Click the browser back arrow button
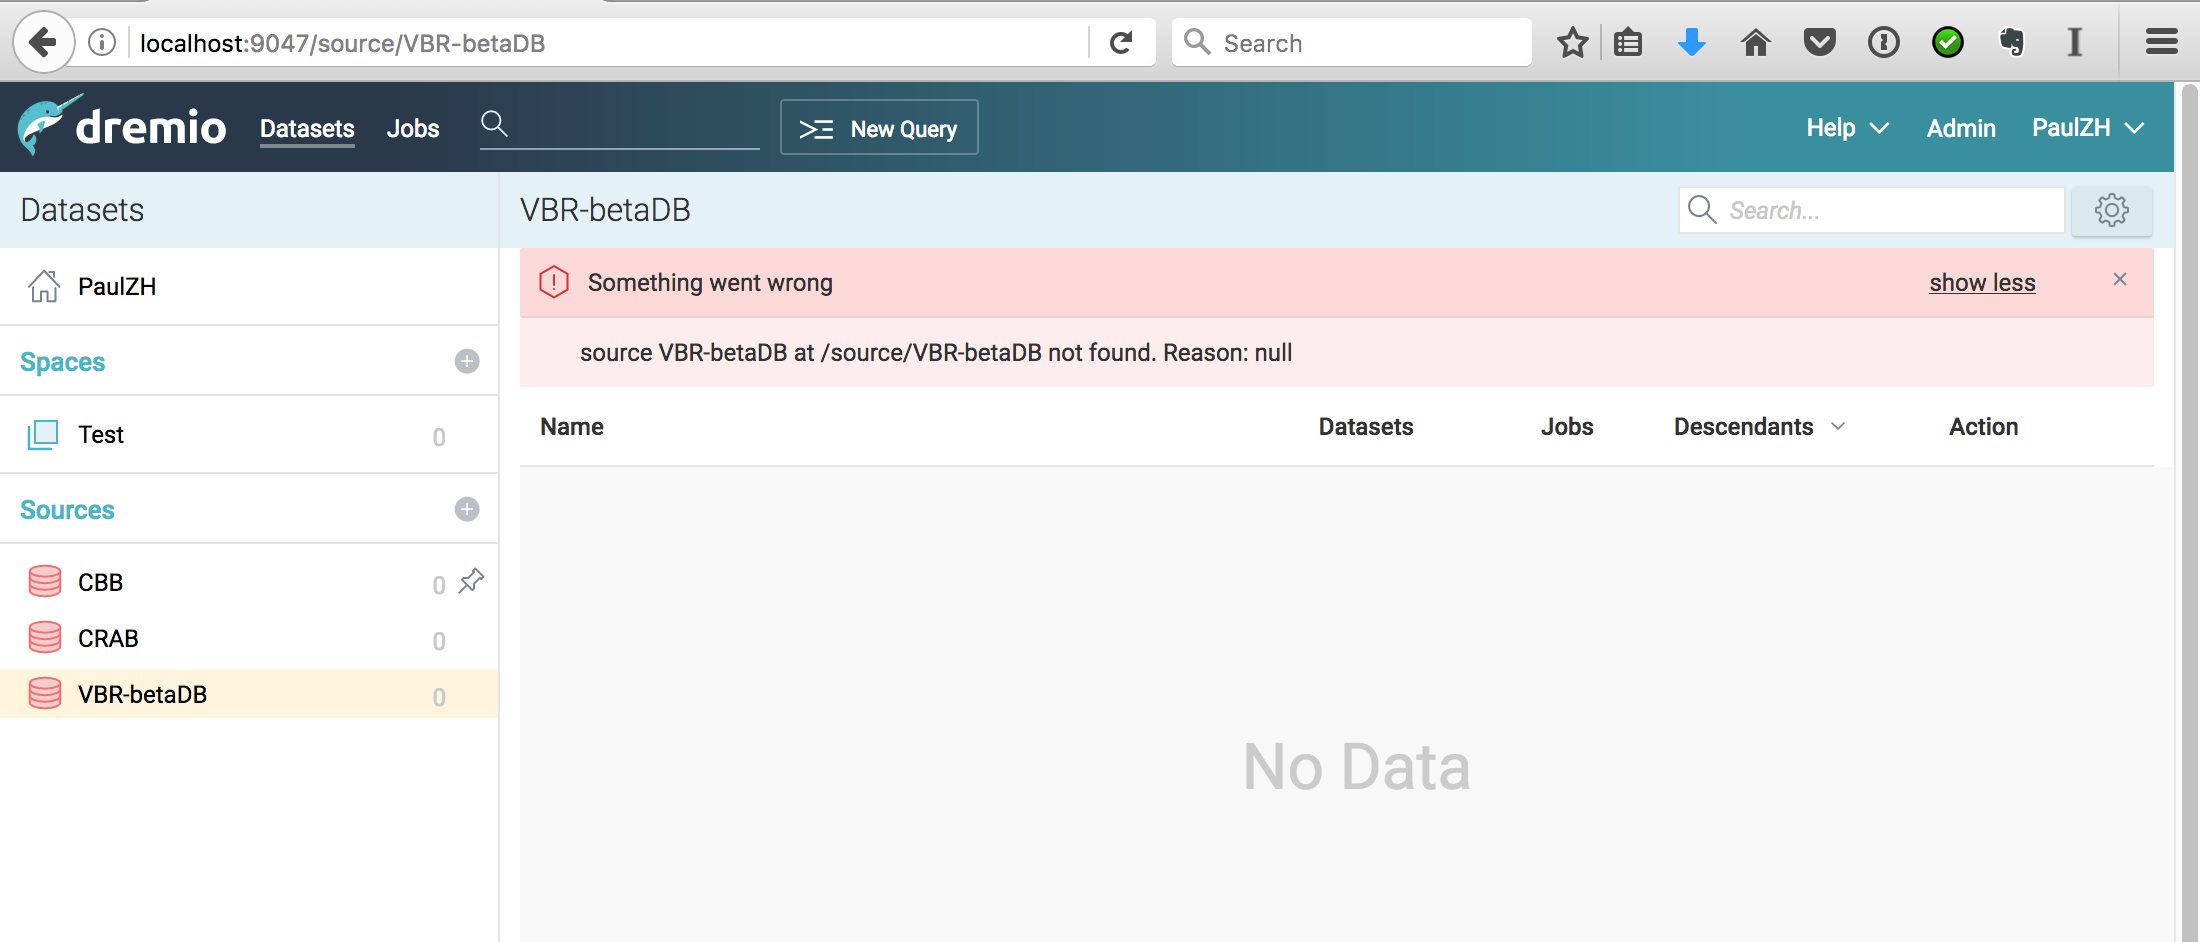Image resolution: width=2200 pixels, height=942 pixels. pos(43,42)
